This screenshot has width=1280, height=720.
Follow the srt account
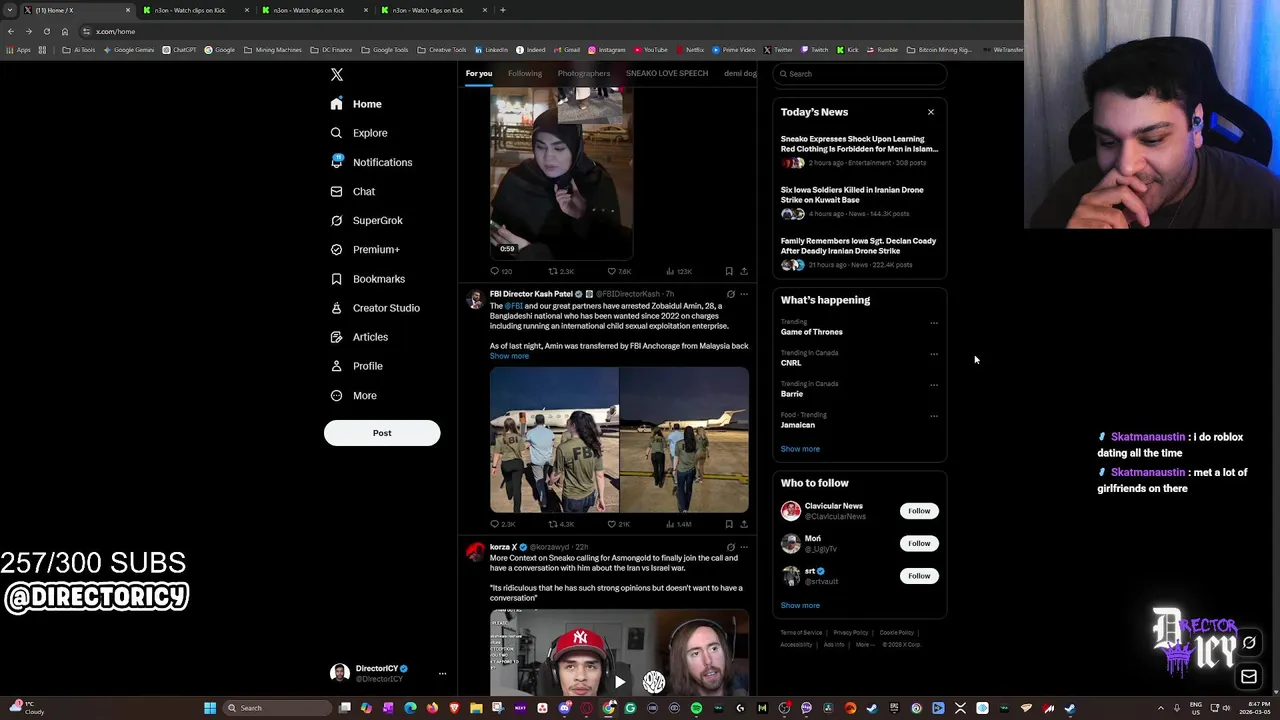919,576
